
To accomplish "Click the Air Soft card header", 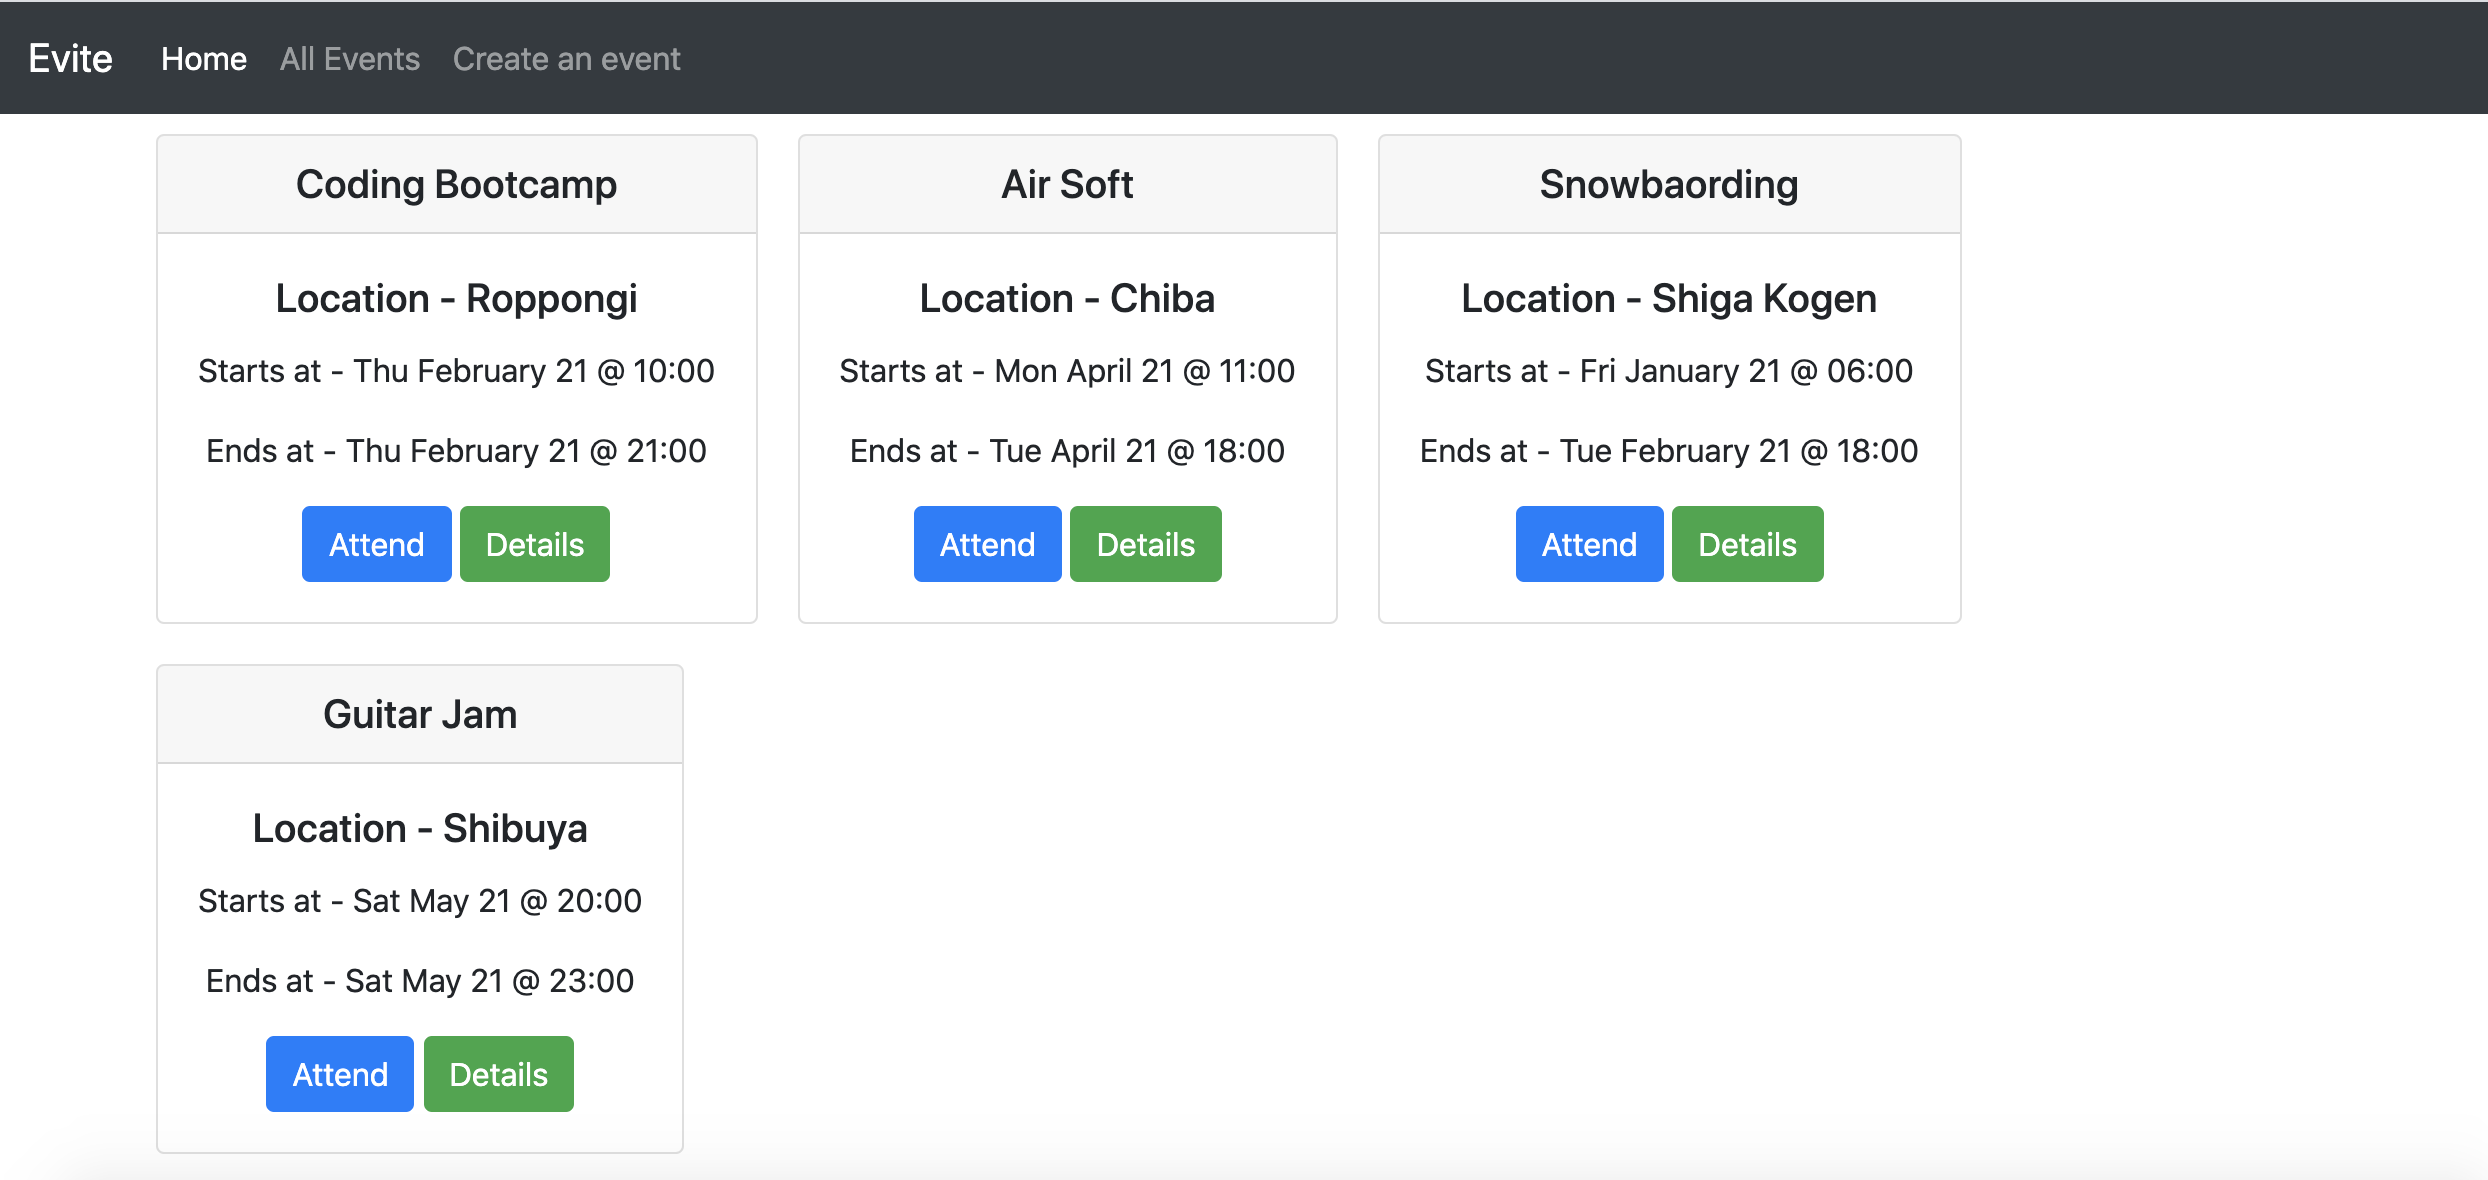I will click(1067, 185).
